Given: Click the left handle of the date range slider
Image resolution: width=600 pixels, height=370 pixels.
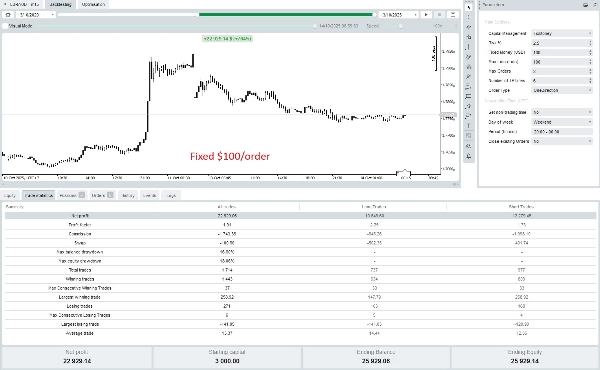Looking at the screenshot, I should coord(198,15).
